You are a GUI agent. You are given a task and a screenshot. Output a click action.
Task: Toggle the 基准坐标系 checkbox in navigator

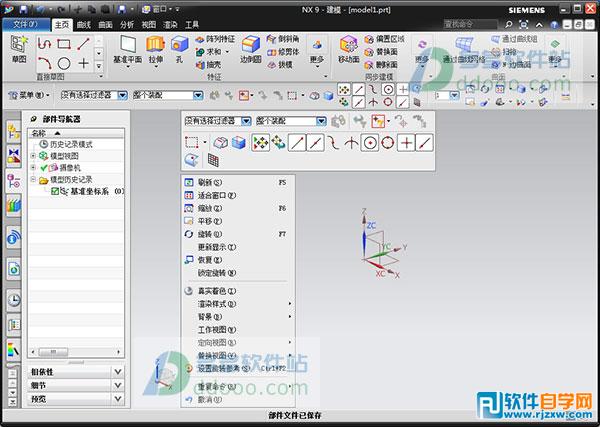pyautogui.click(x=55, y=191)
